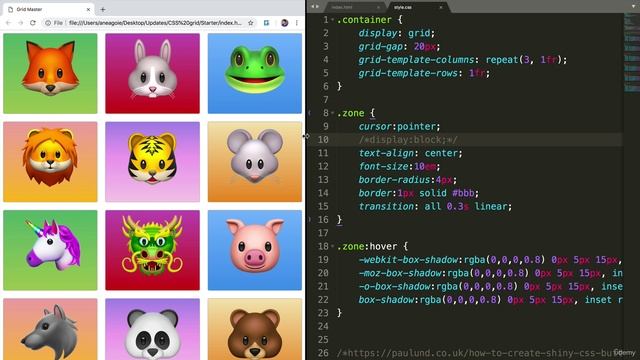Screen dimensions: 640x360
Task: Place cursor on 'display: grid;' line
Action: (396, 33)
